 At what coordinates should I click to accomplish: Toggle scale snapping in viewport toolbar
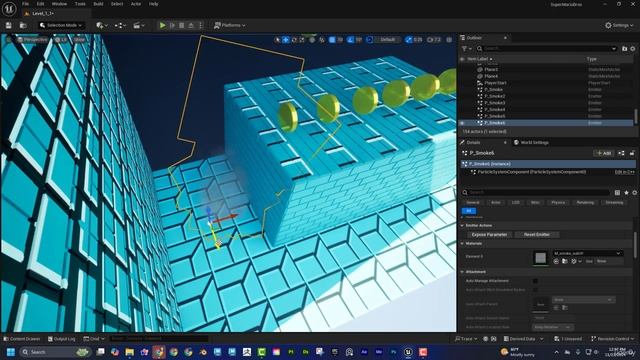(409, 40)
